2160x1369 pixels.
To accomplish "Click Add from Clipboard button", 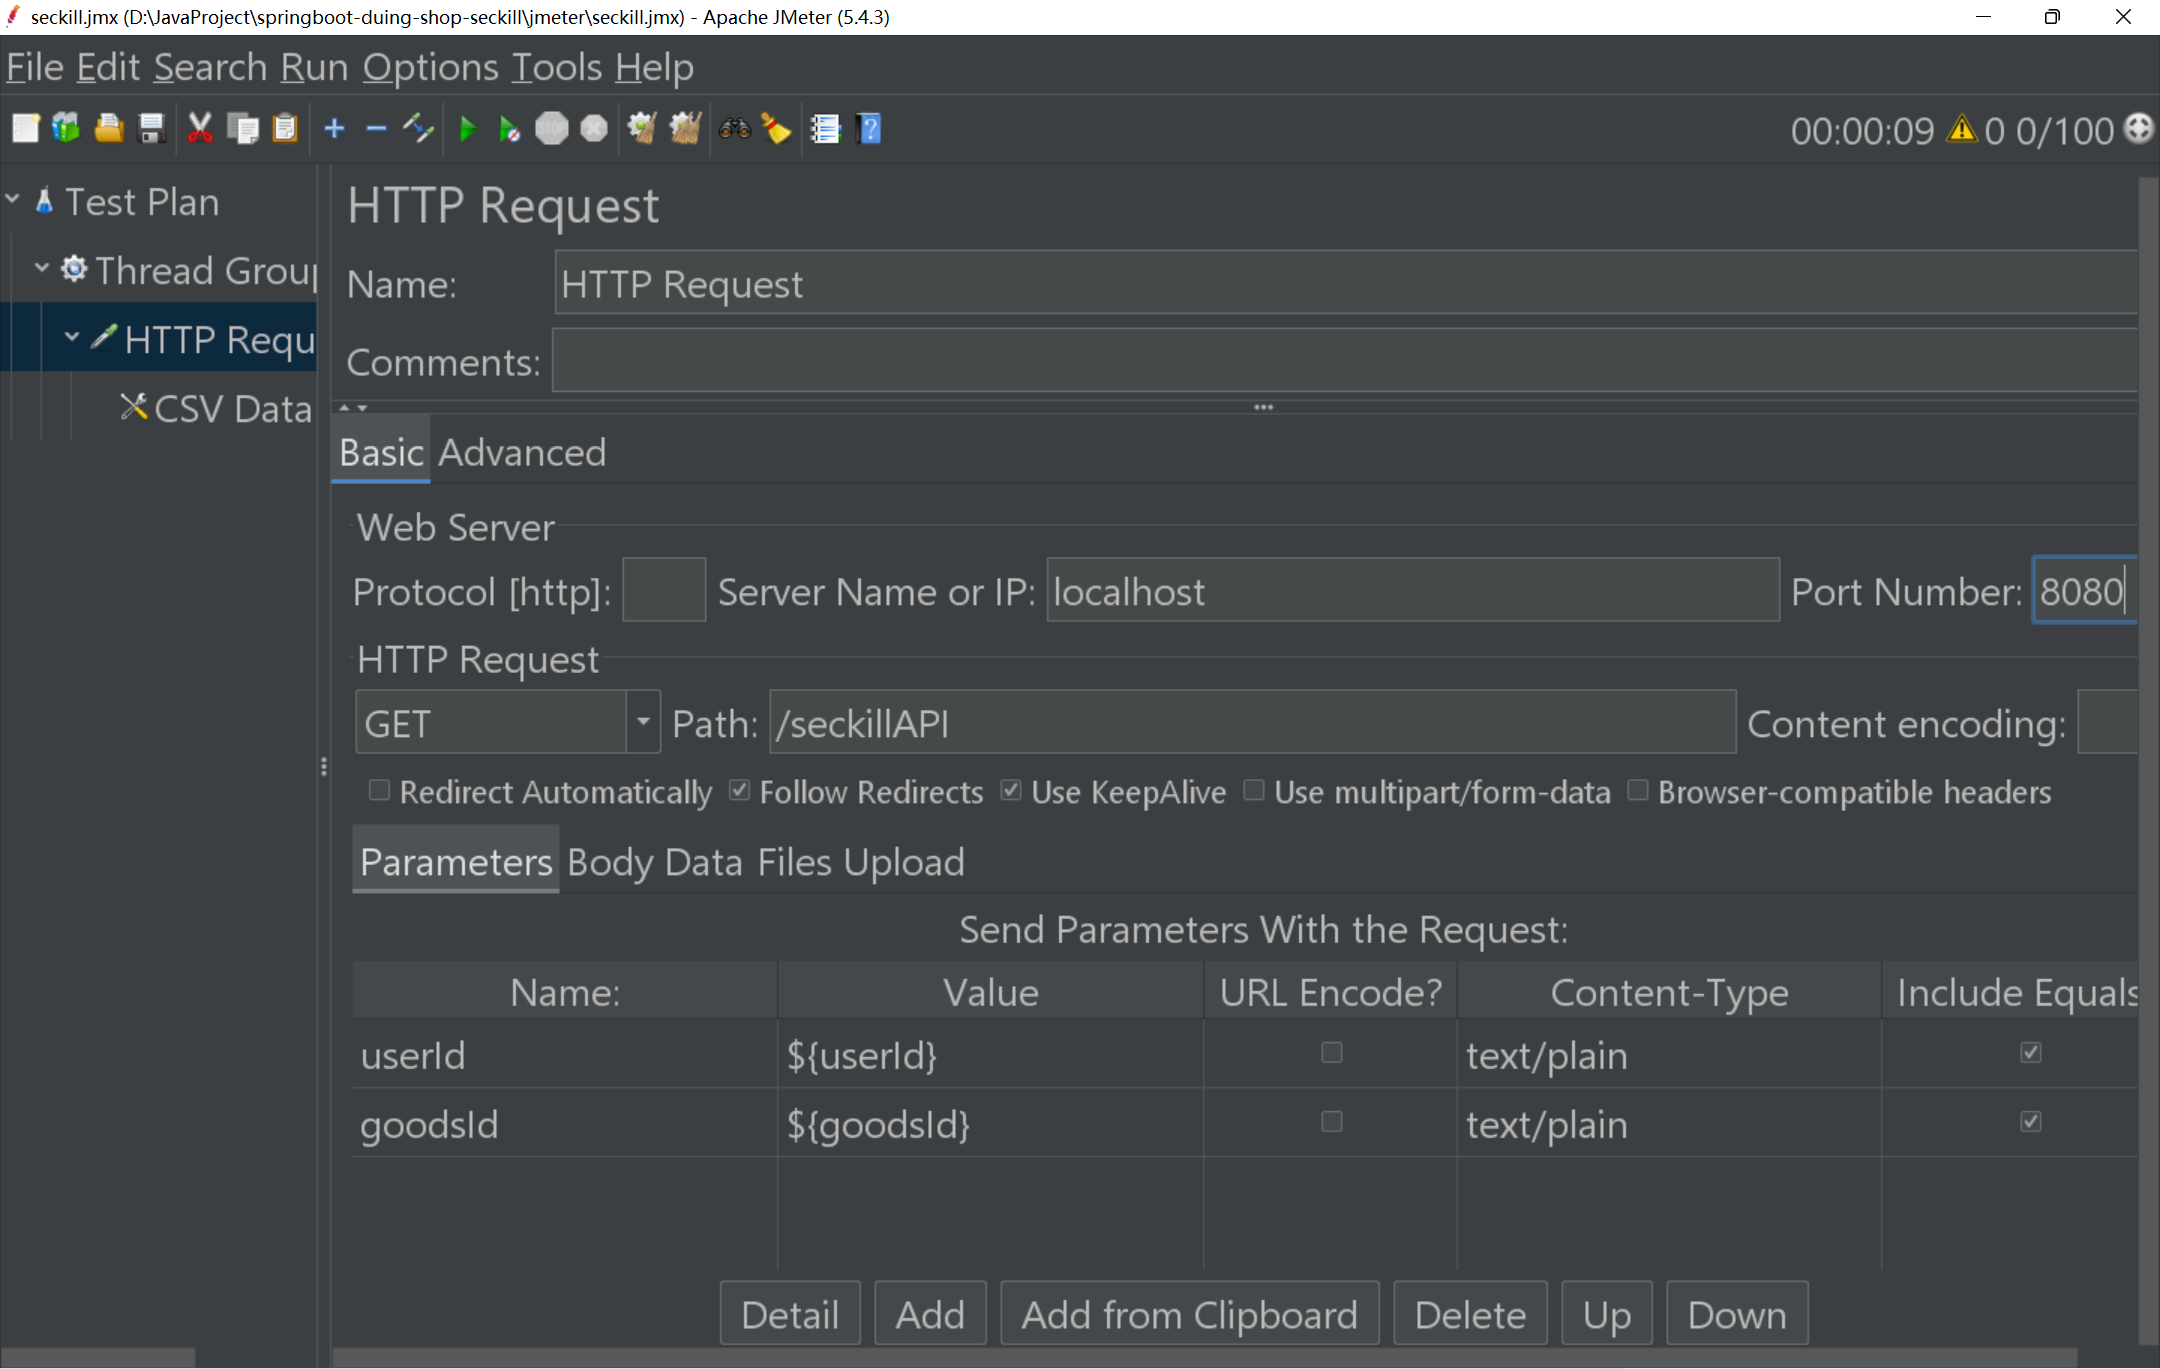I will click(1190, 1314).
